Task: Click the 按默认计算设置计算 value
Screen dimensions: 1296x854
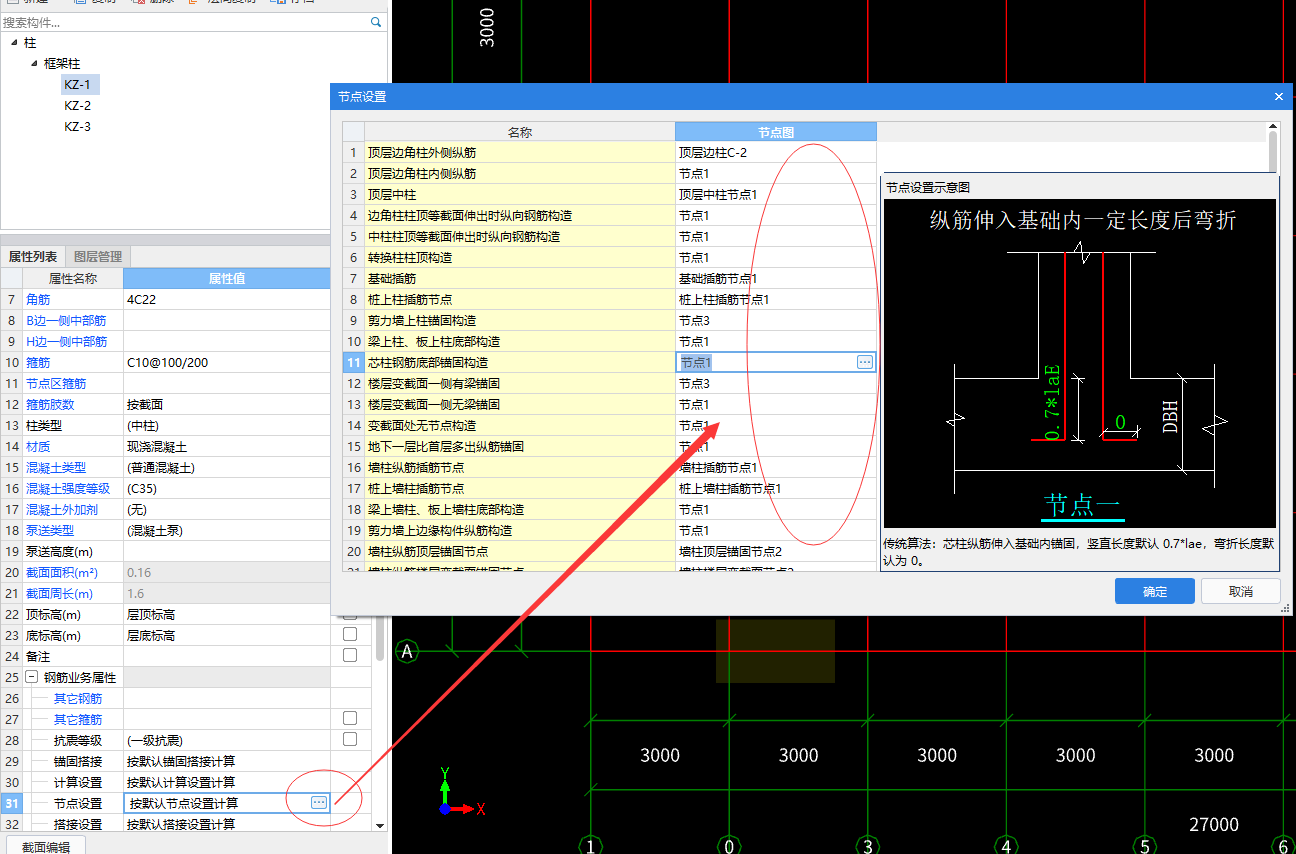Action: point(180,782)
